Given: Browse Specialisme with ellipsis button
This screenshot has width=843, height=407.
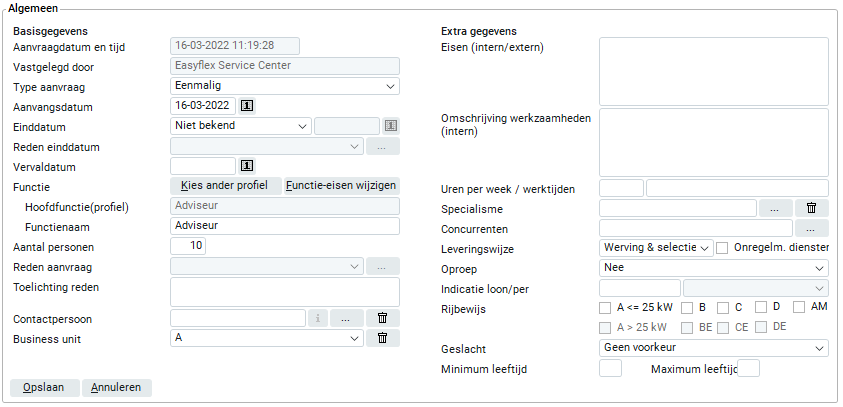Looking at the screenshot, I should point(775,208).
